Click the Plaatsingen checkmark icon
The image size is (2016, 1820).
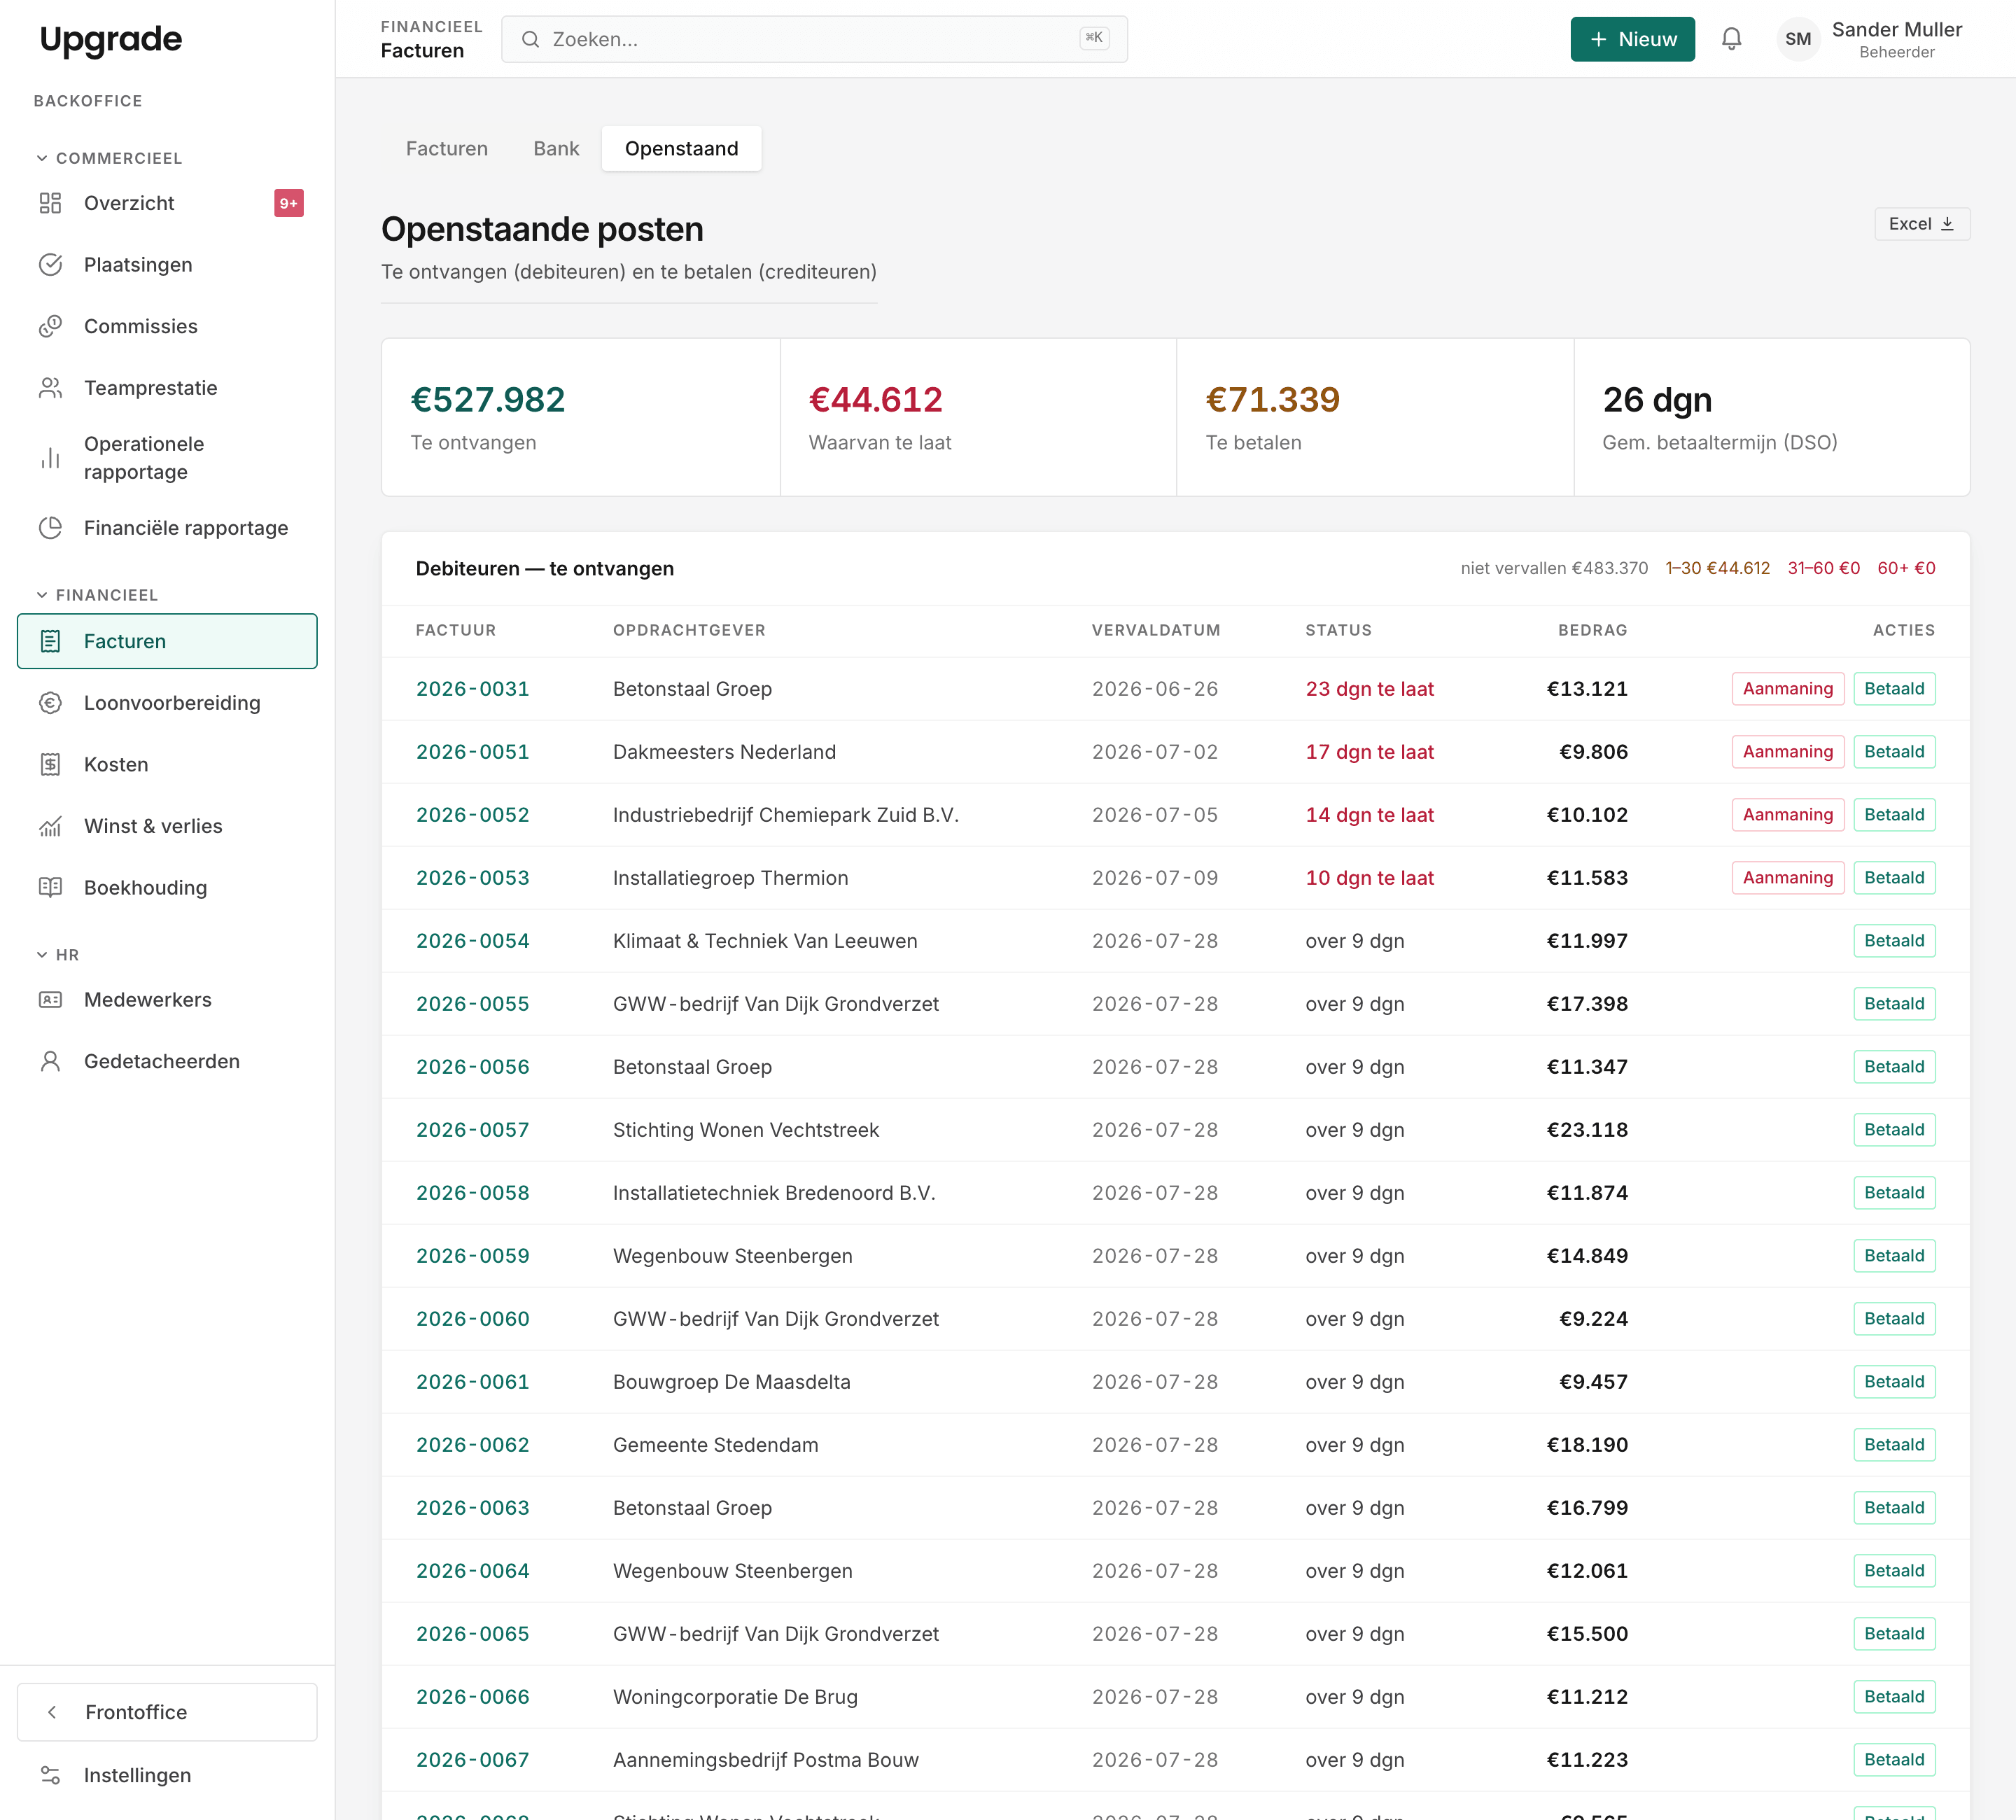(50, 265)
